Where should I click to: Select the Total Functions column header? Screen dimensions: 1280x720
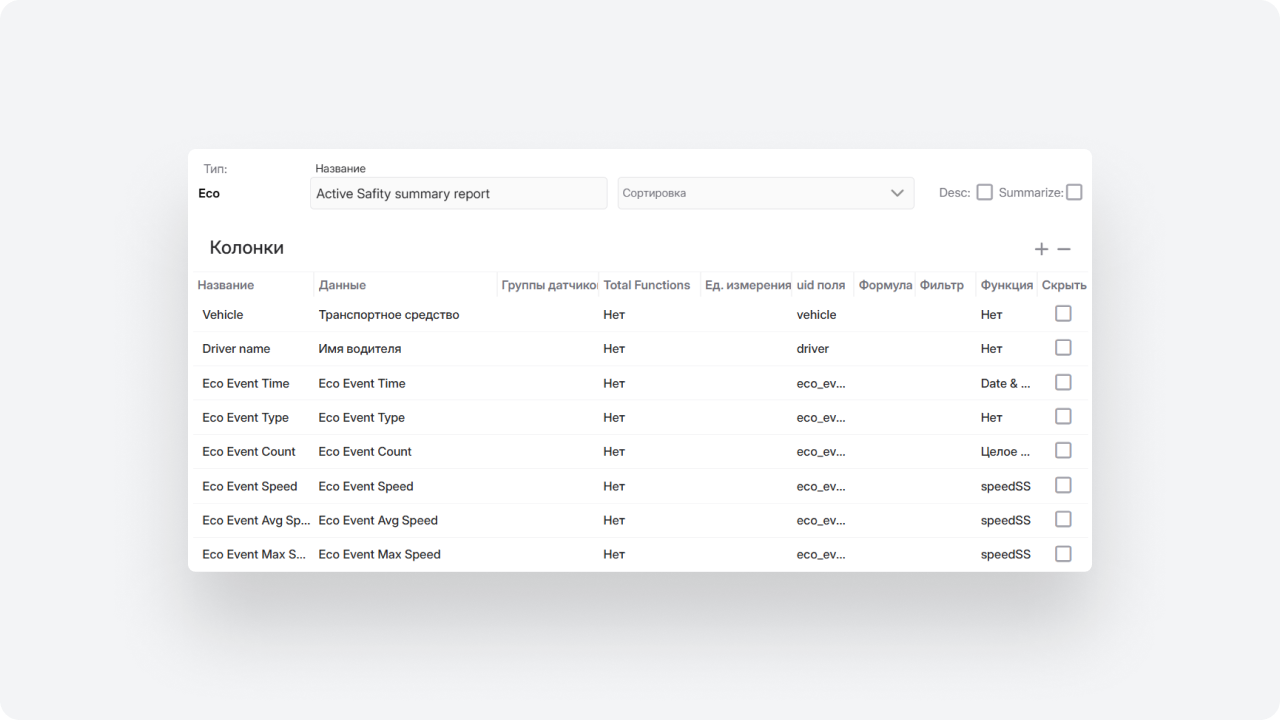pyautogui.click(x=646, y=285)
